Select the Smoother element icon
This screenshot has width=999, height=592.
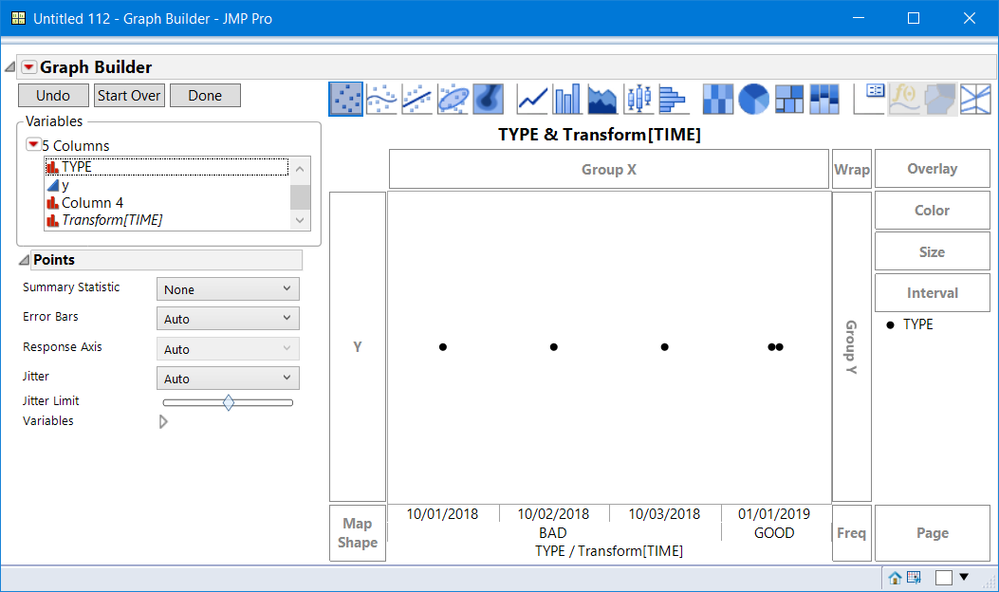[382, 99]
